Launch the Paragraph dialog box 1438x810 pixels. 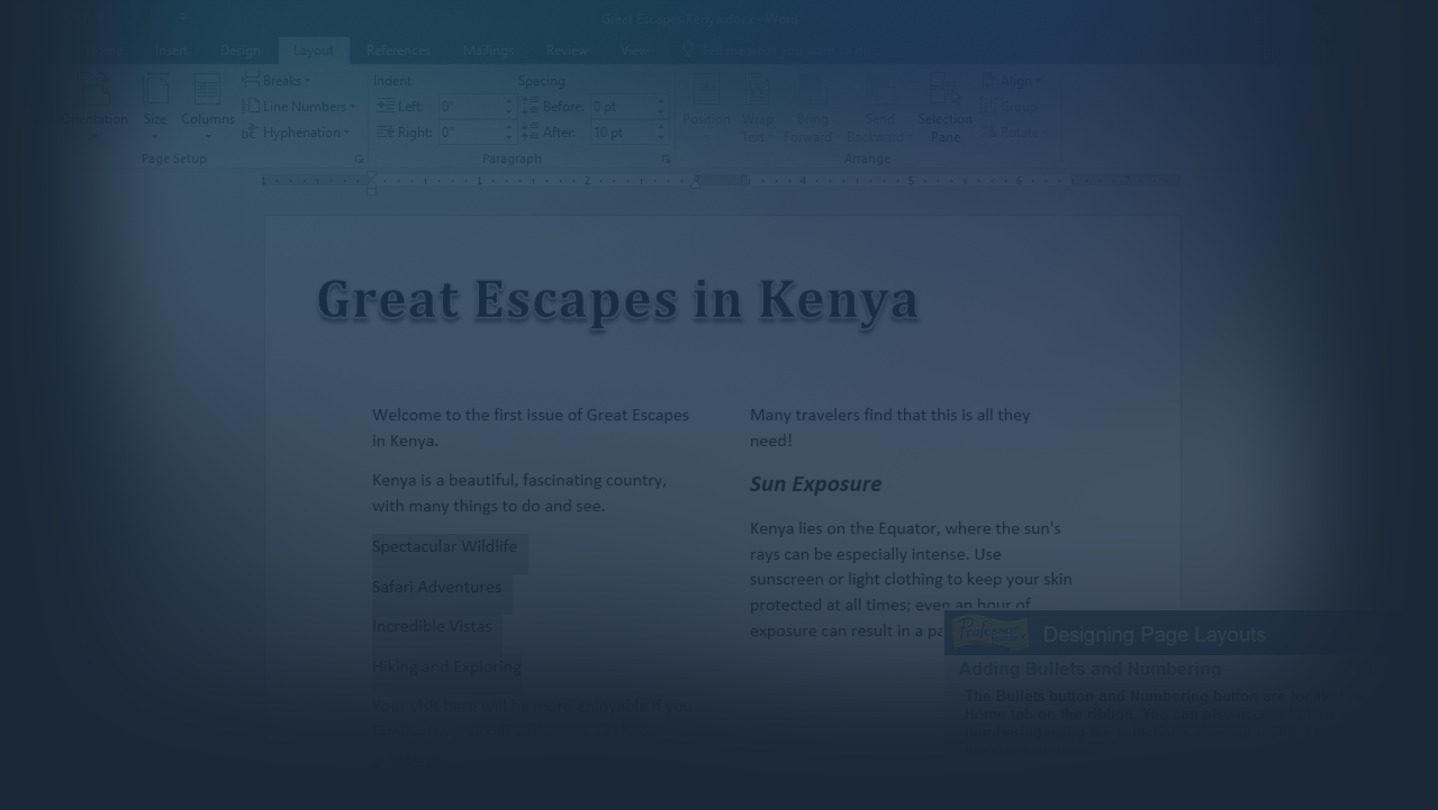pos(665,159)
